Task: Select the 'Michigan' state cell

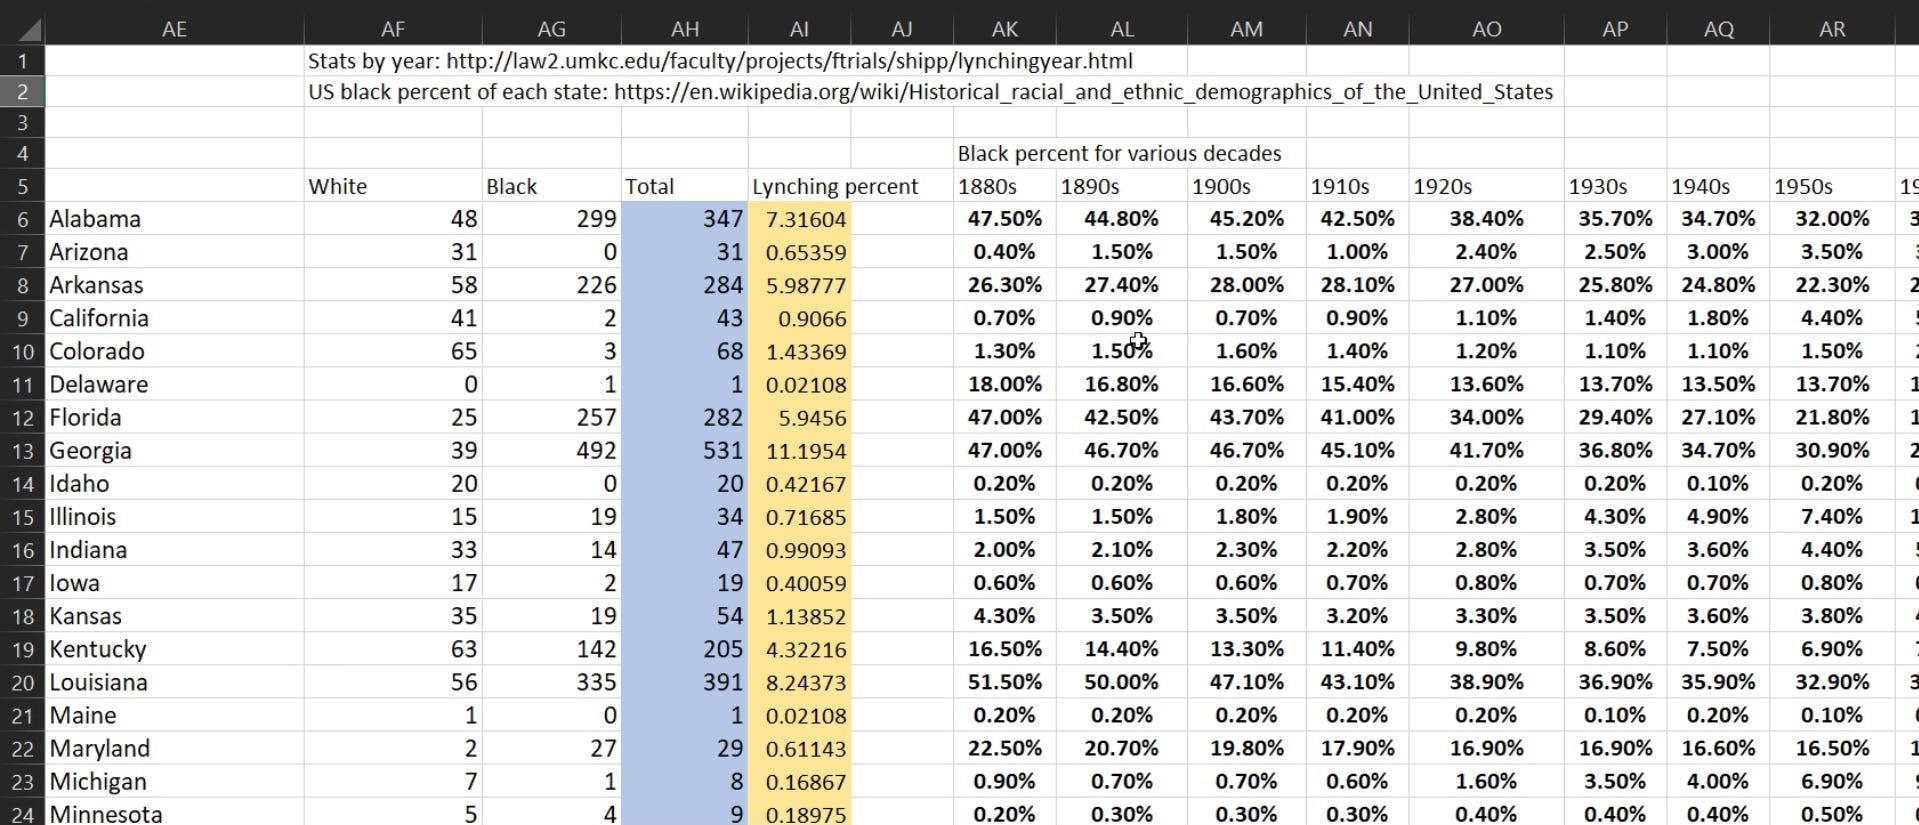Action: (x=174, y=782)
